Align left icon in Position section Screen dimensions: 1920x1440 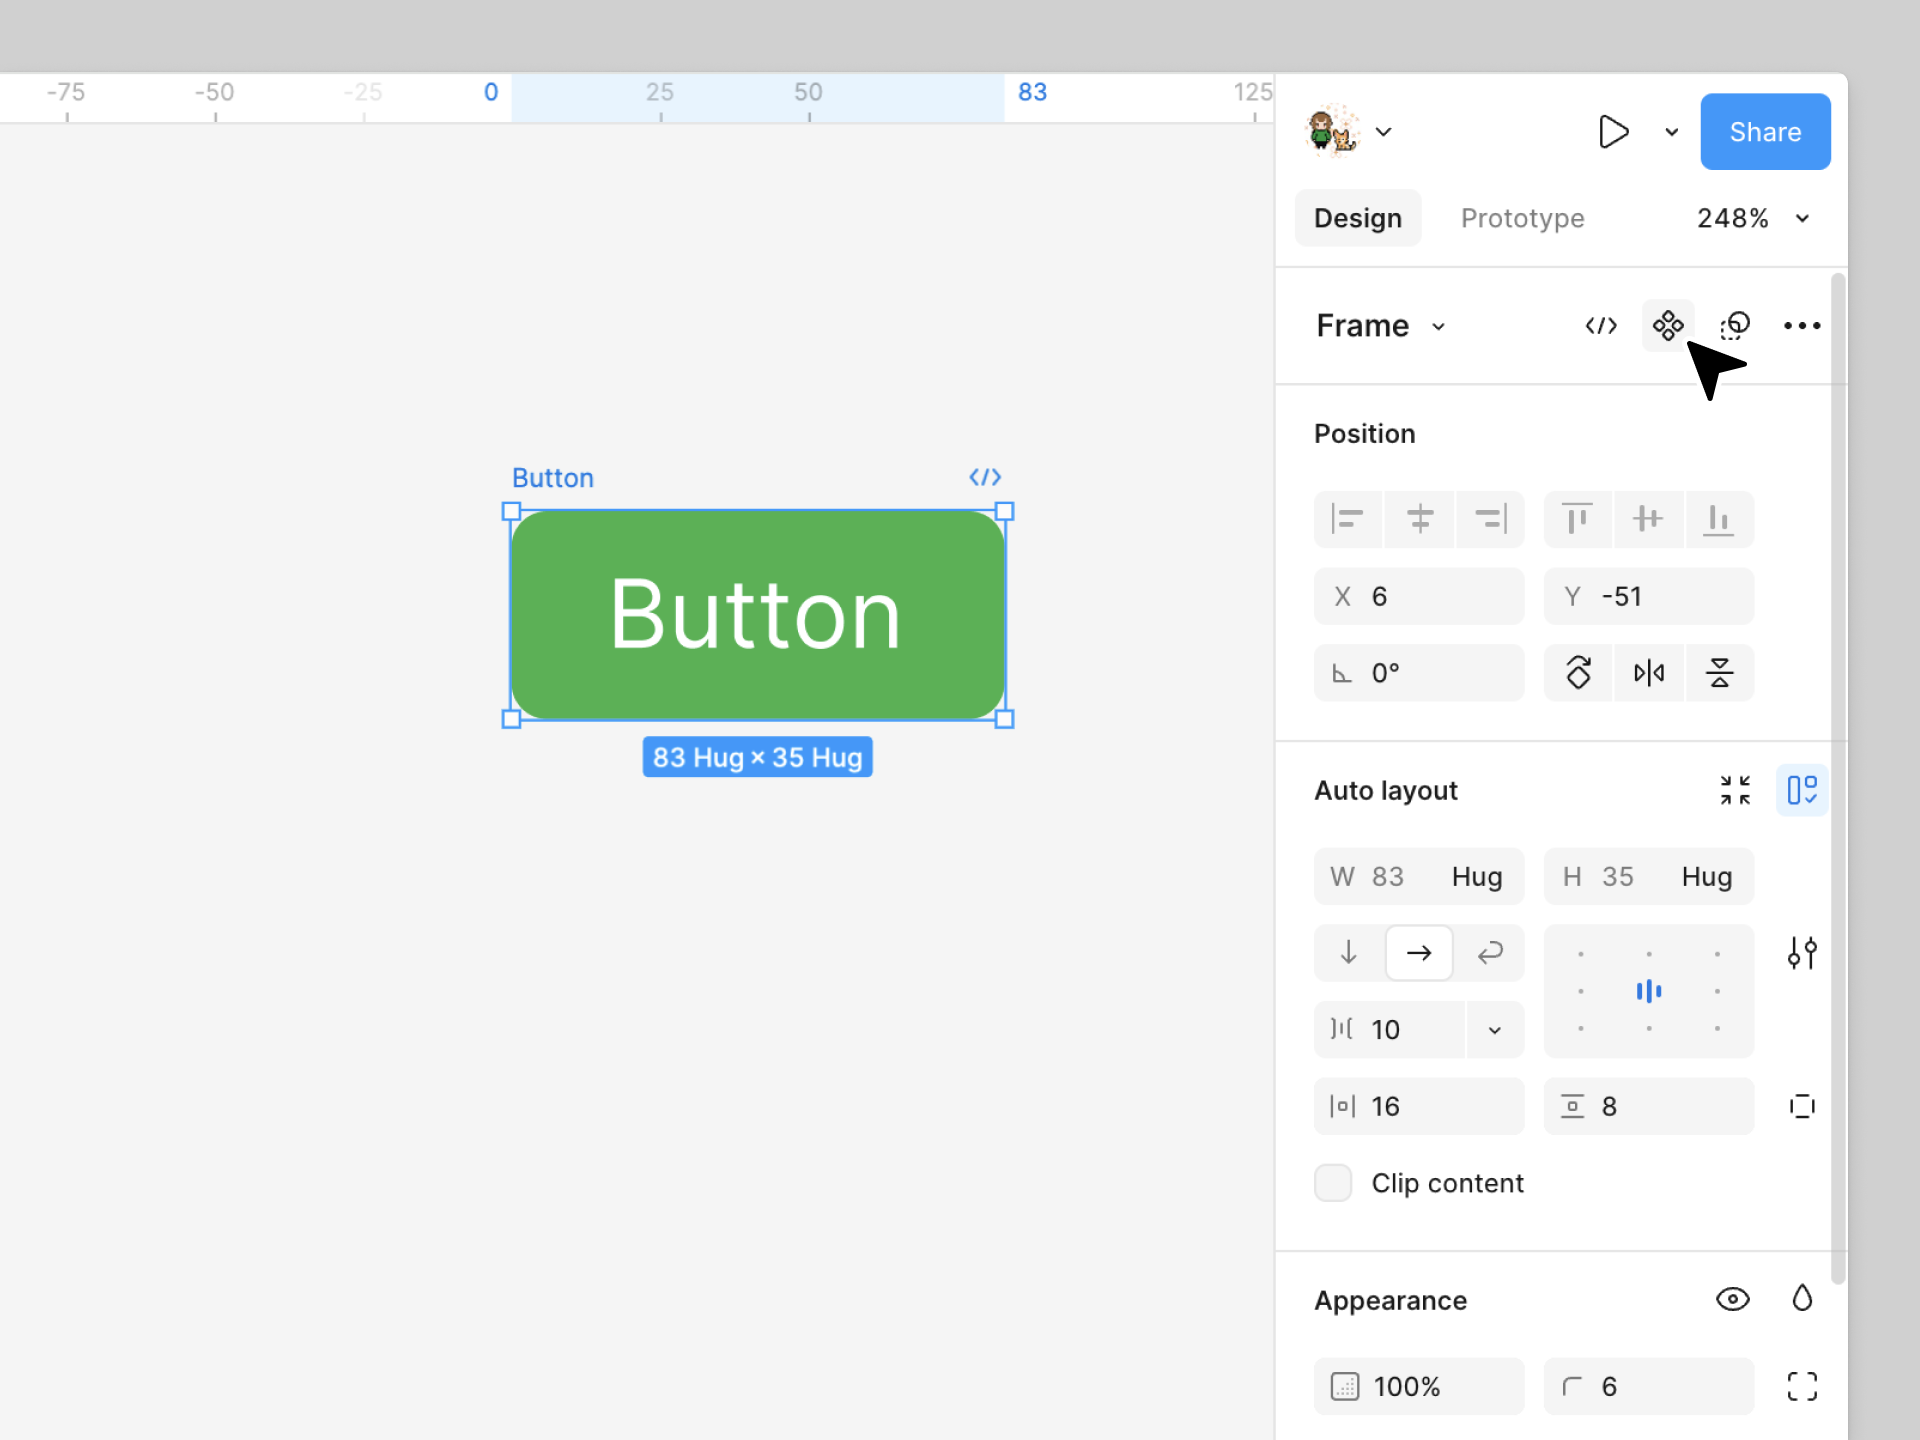coord(1348,519)
